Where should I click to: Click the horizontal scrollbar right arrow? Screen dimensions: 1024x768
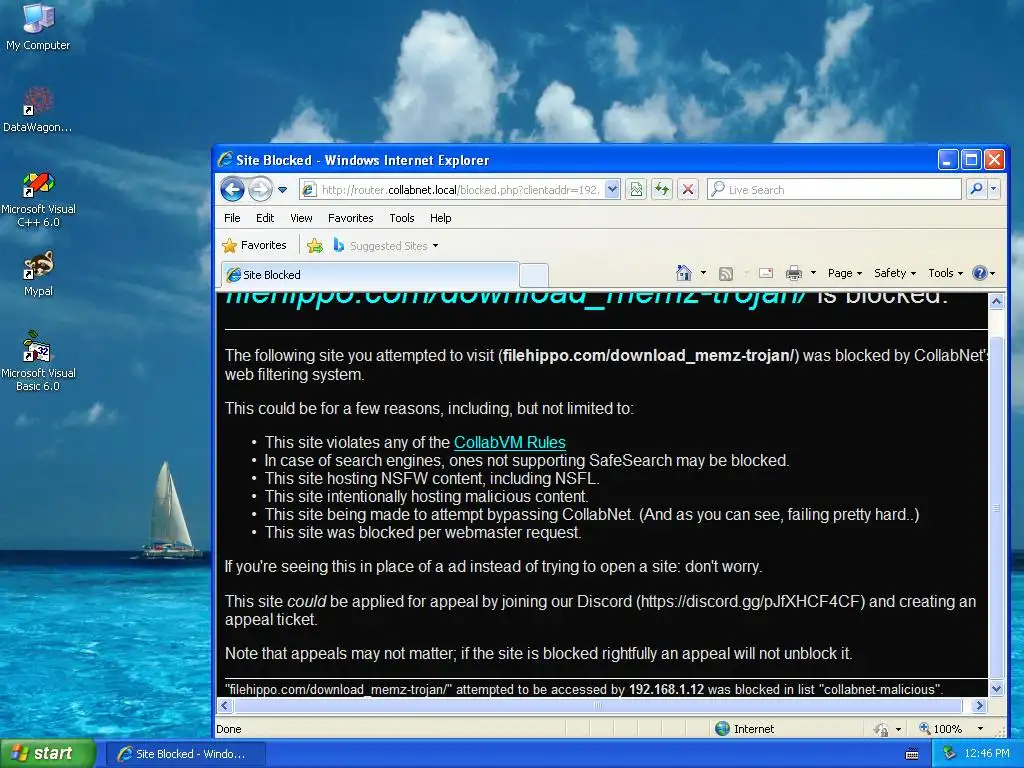pos(978,705)
